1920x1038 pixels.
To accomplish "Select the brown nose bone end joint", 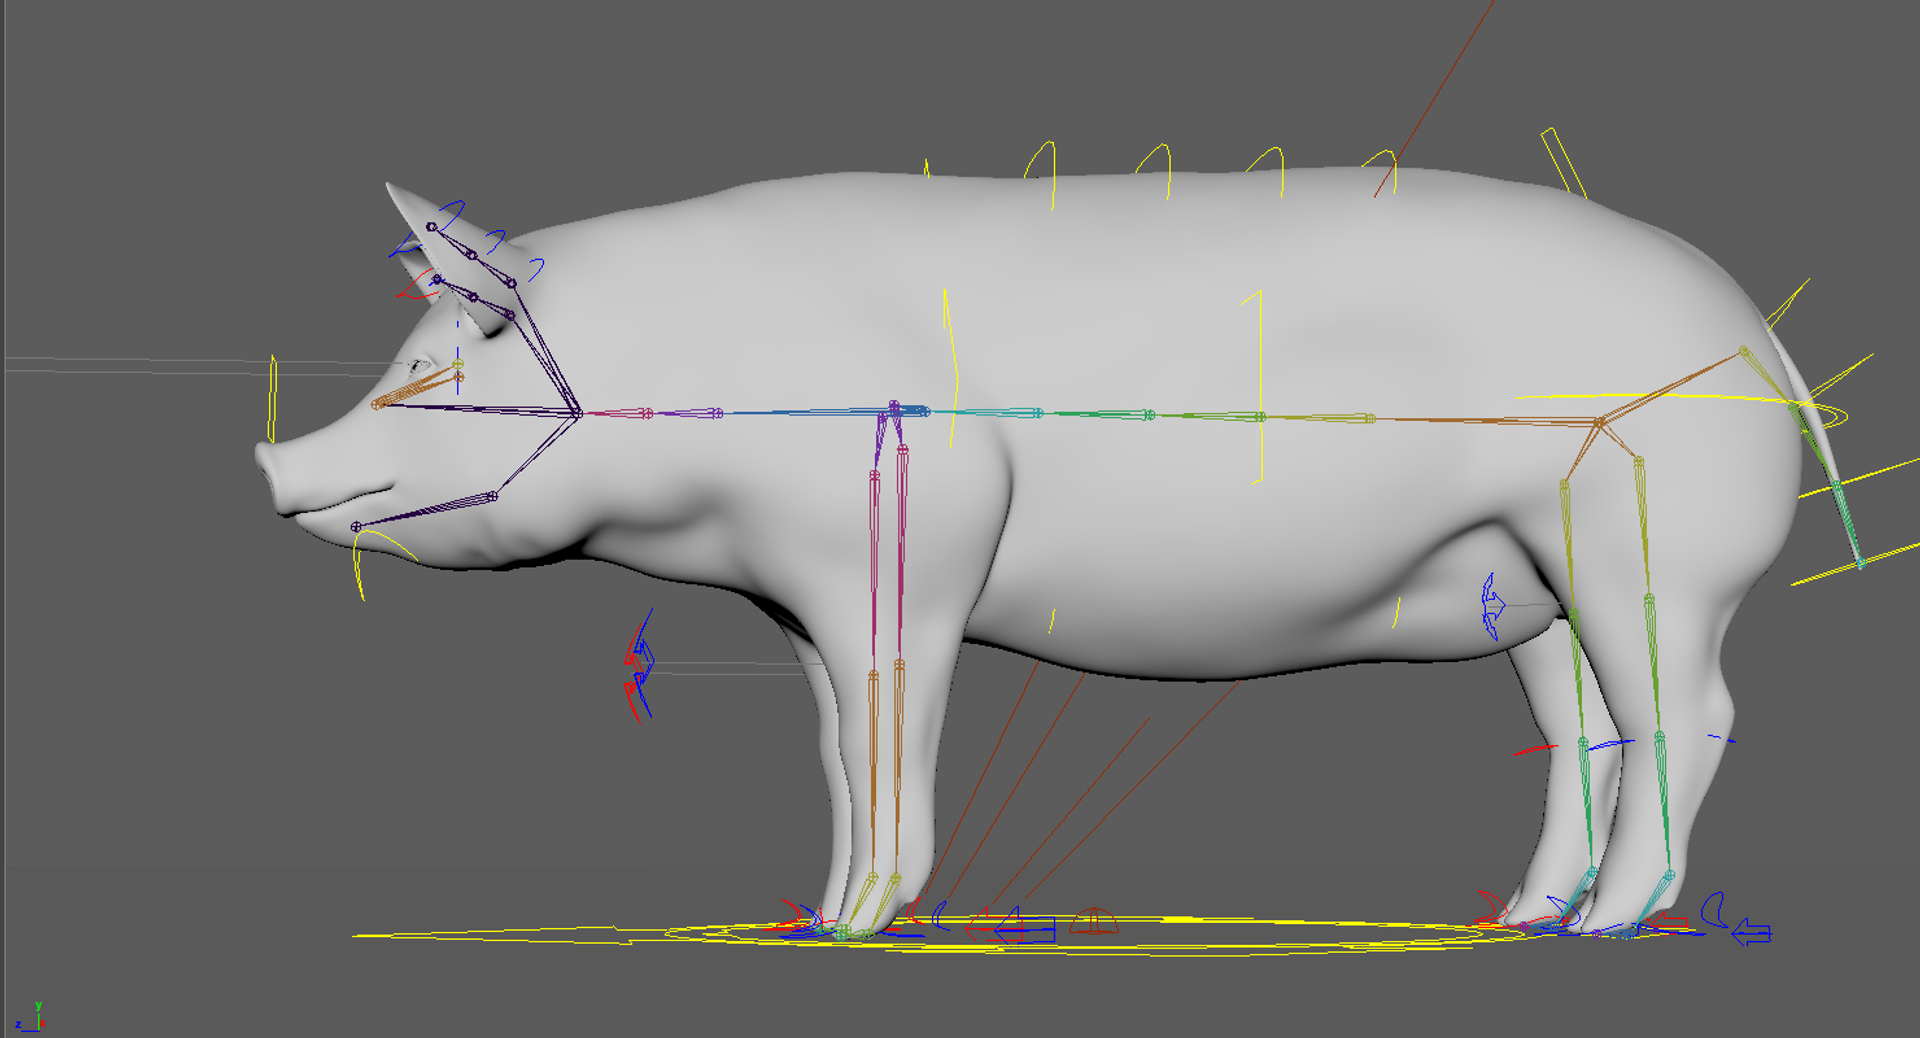I will point(377,404).
